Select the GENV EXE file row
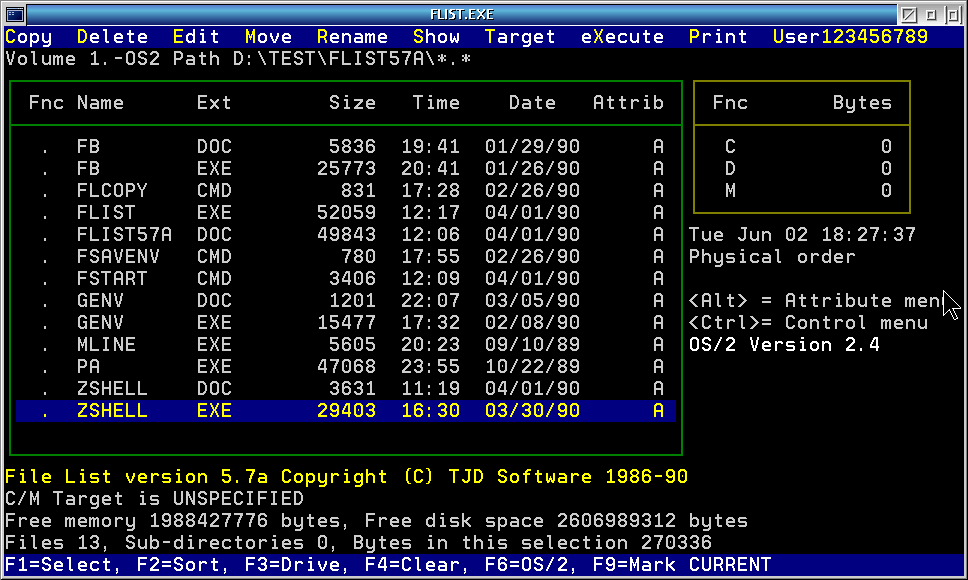Image resolution: width=968 pixels, height=580 pixels. point(346,323)
